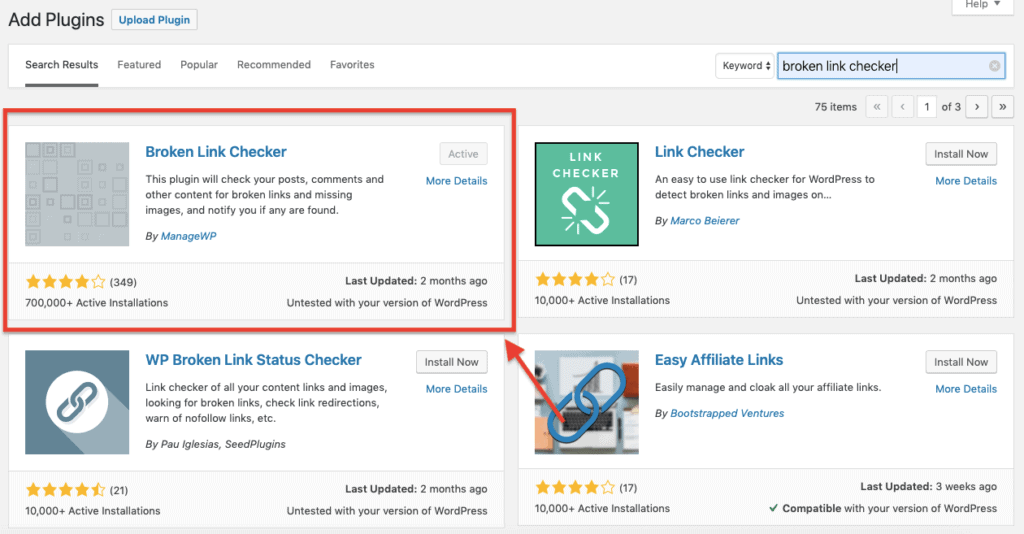Screen dimensions: 1024x534
Task: Click the Easy Affiliate Links plugin thumbnail
Action: coord(586,401)
